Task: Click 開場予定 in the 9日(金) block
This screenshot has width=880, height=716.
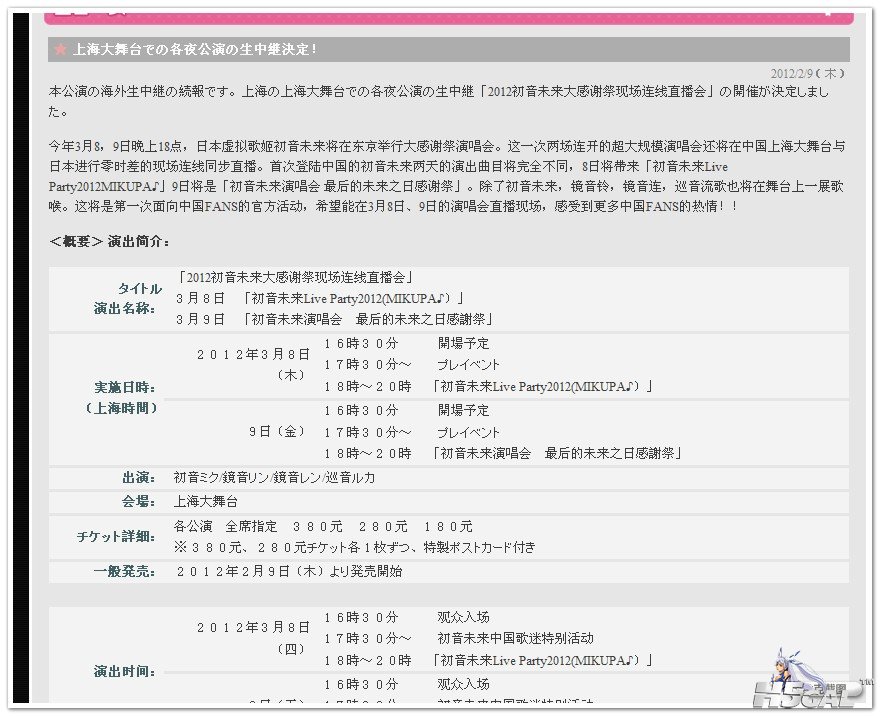Action: (464, 411)
